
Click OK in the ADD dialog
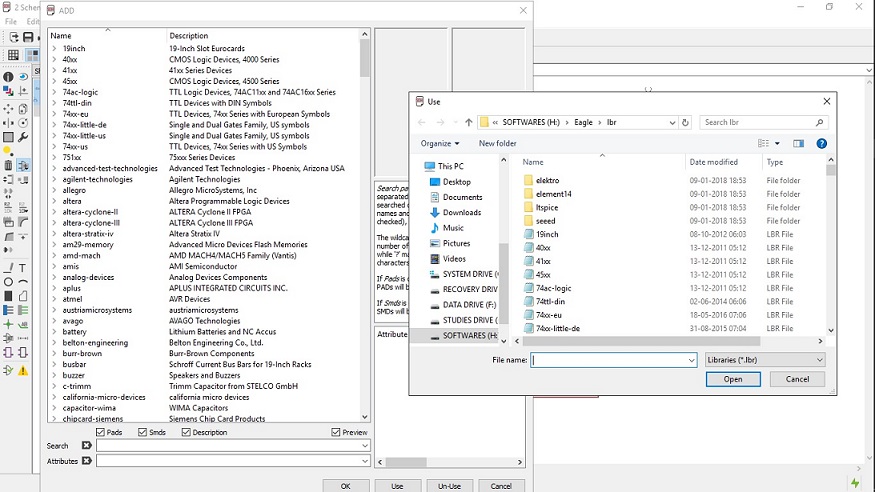click(x=345, y=486)
